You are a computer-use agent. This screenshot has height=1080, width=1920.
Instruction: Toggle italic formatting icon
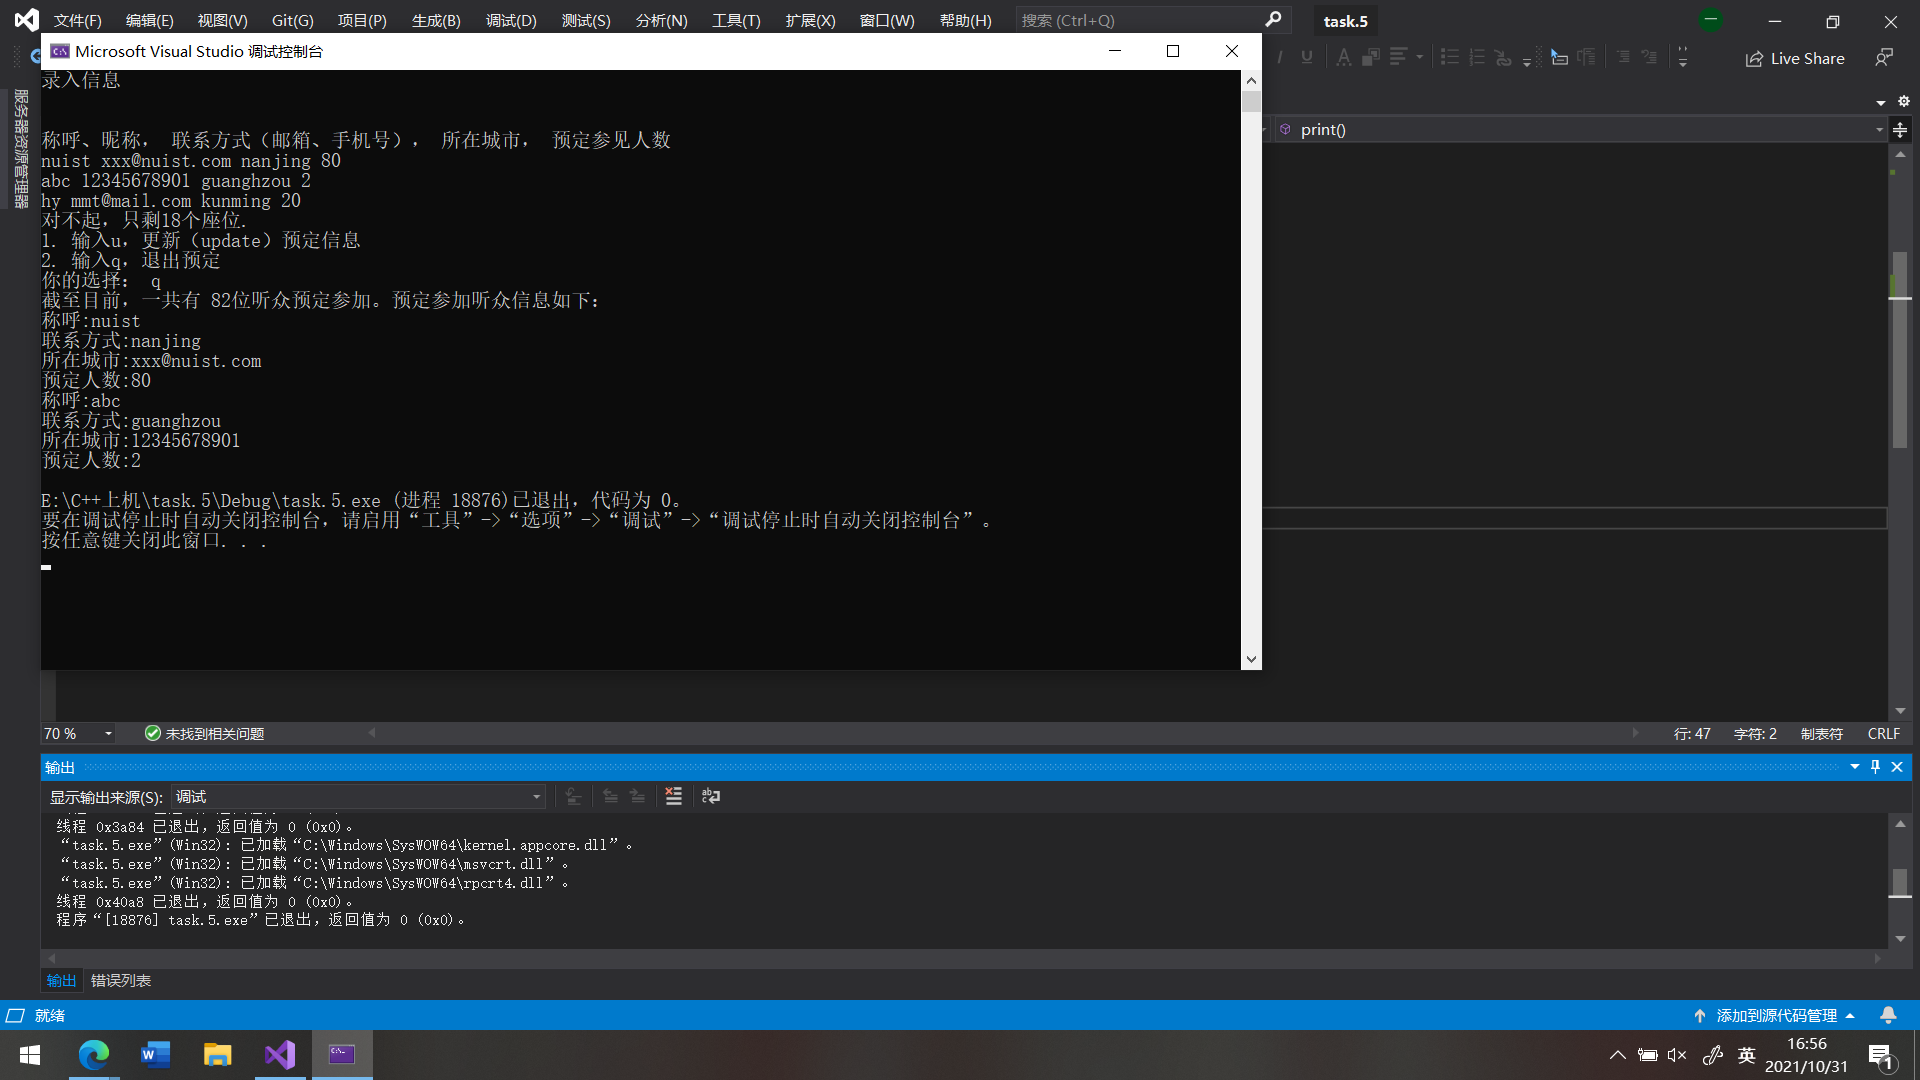pyautogui.click(x=1280, y=58)
